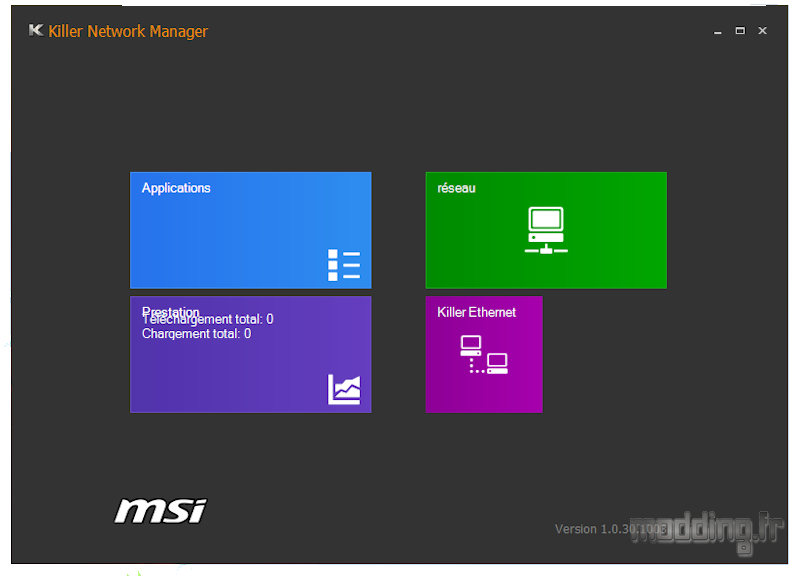This screenshot has height=576, width=800.
Task: Open the green réseau tile
Action: coord(546,230)
